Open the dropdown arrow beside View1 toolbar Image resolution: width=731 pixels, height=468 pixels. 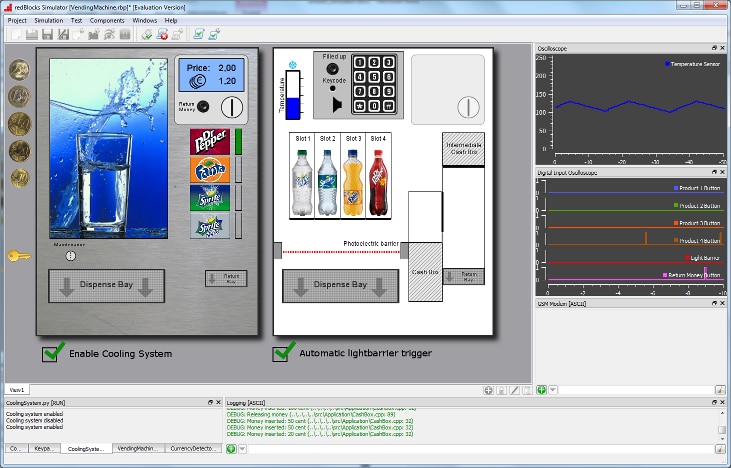(x=553, y=390)
